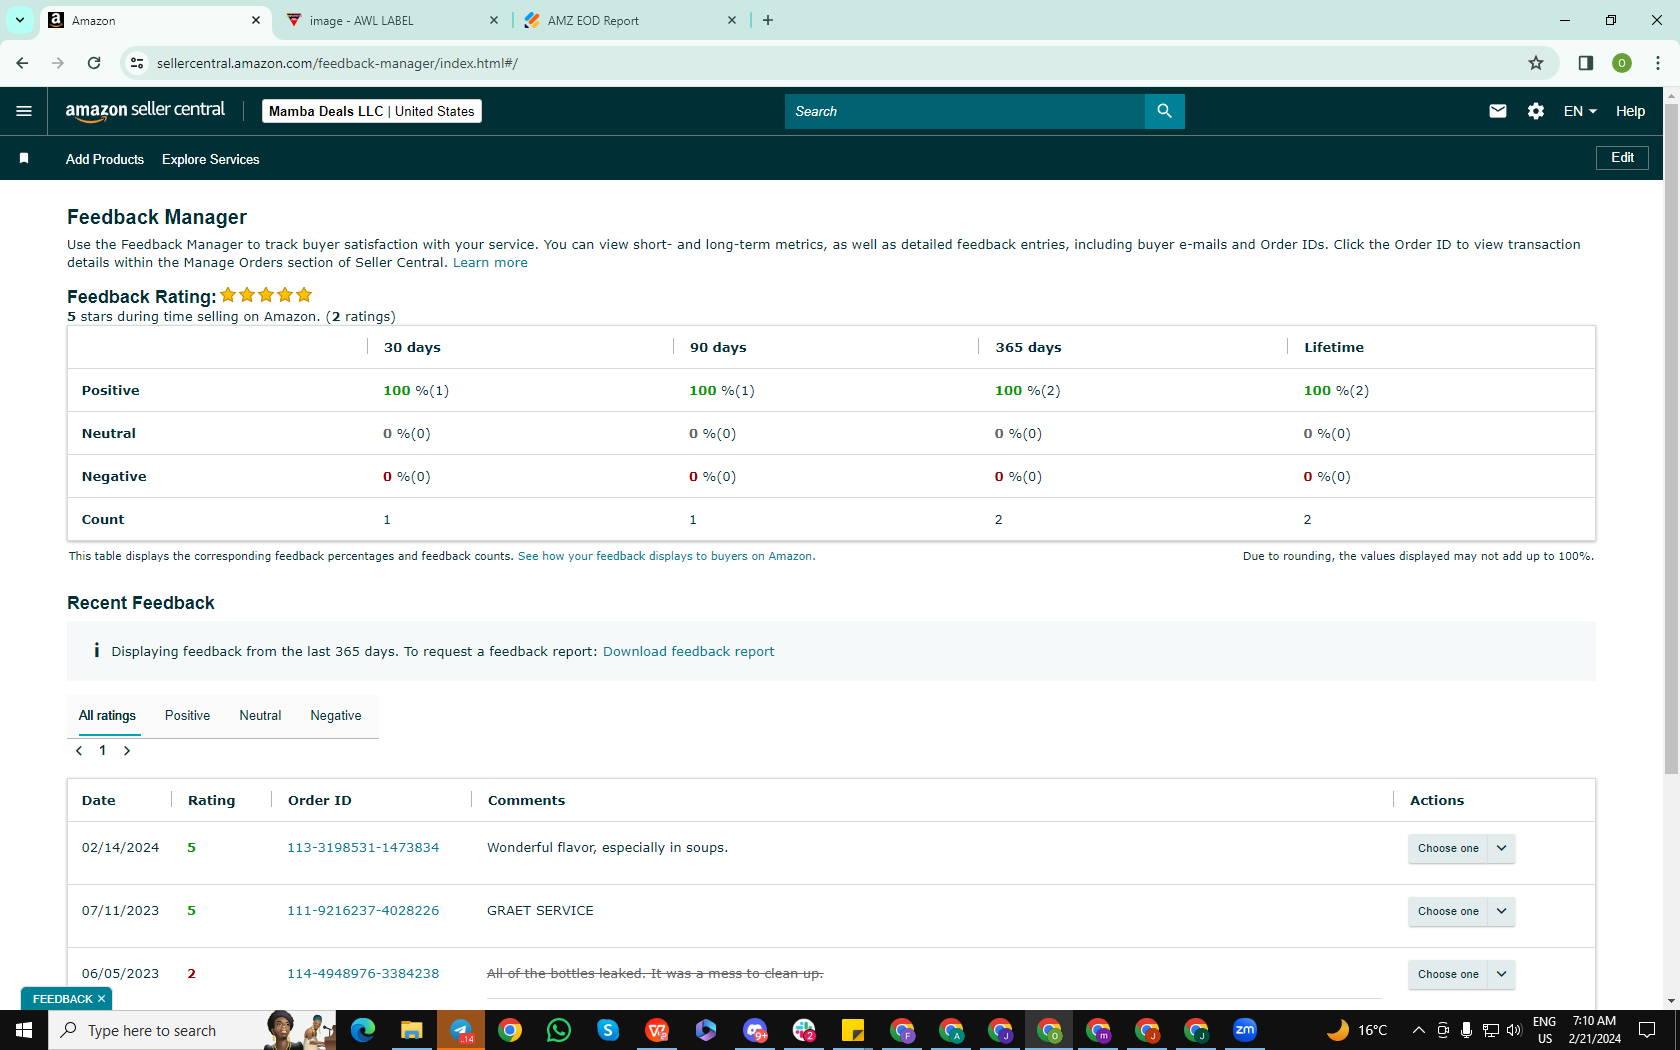
Task: Open a new browser tab
Action: coord(768,20)
